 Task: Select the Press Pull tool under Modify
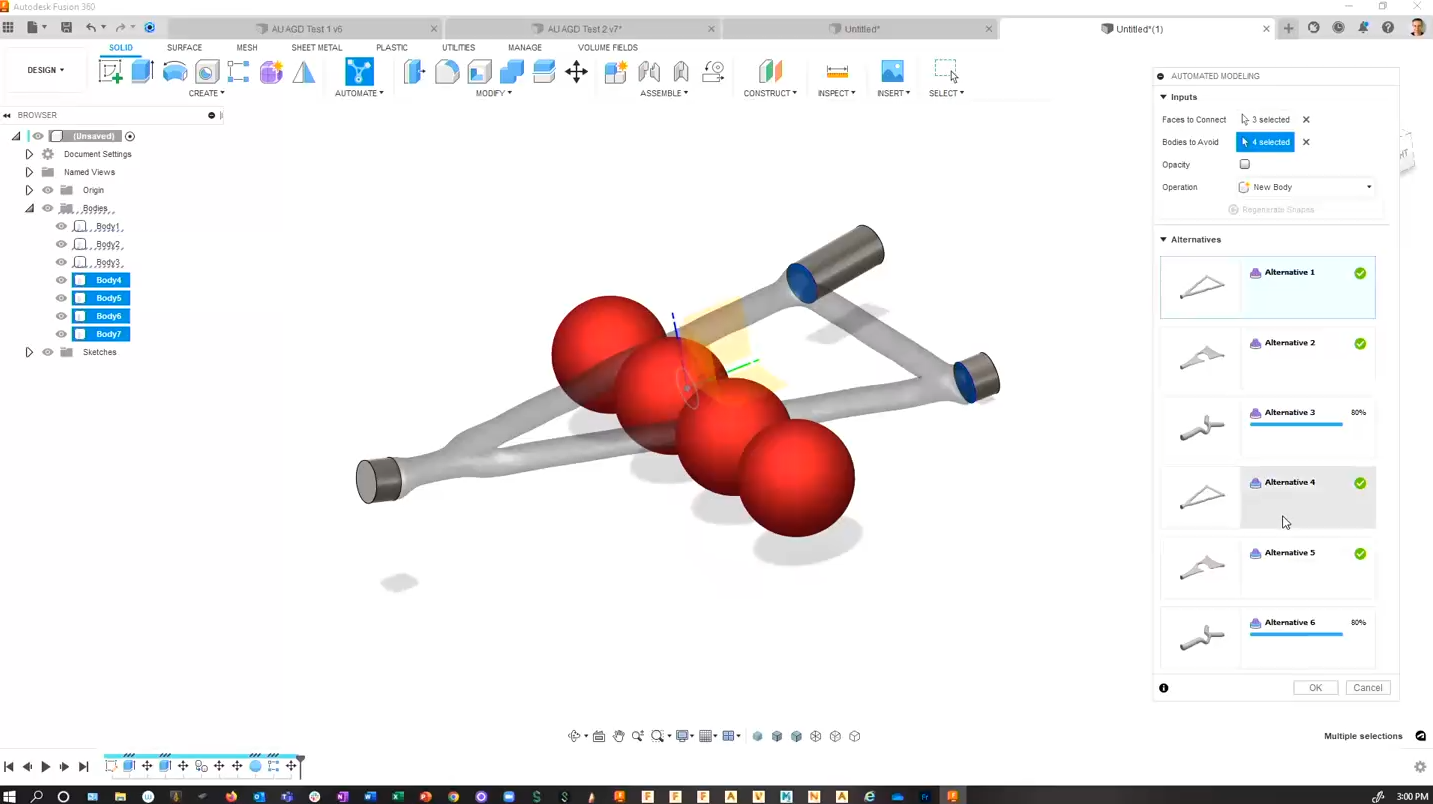pyautogui.click(x=413, y=72)
